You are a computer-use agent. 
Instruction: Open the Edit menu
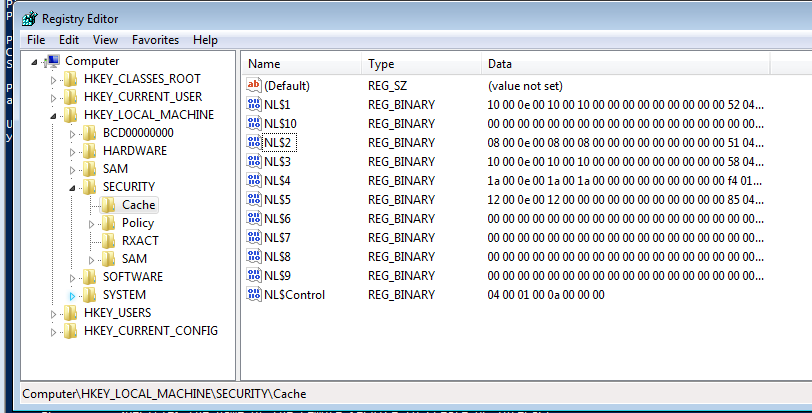[69, 40]
